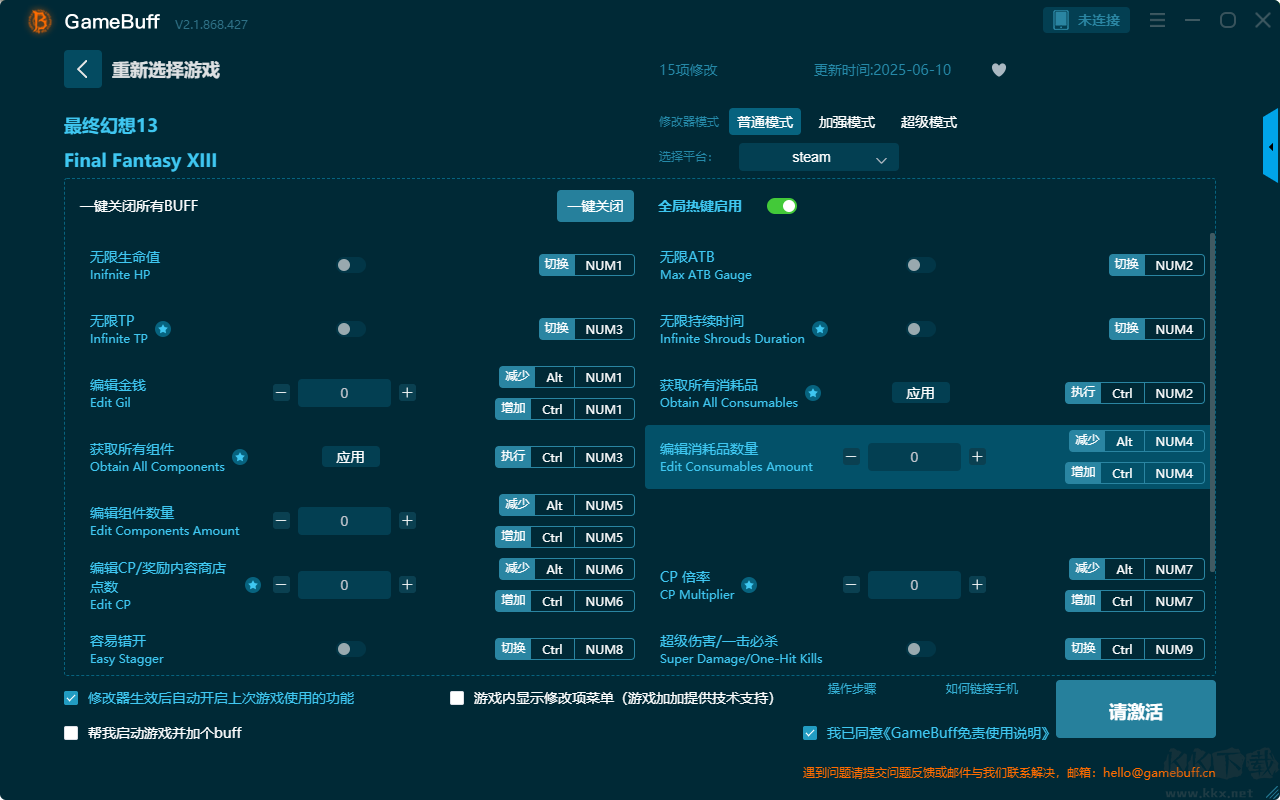Click the 一键关闭 button
The width and height of the screenshot is (1280, 800).
(x=595, y=206)
